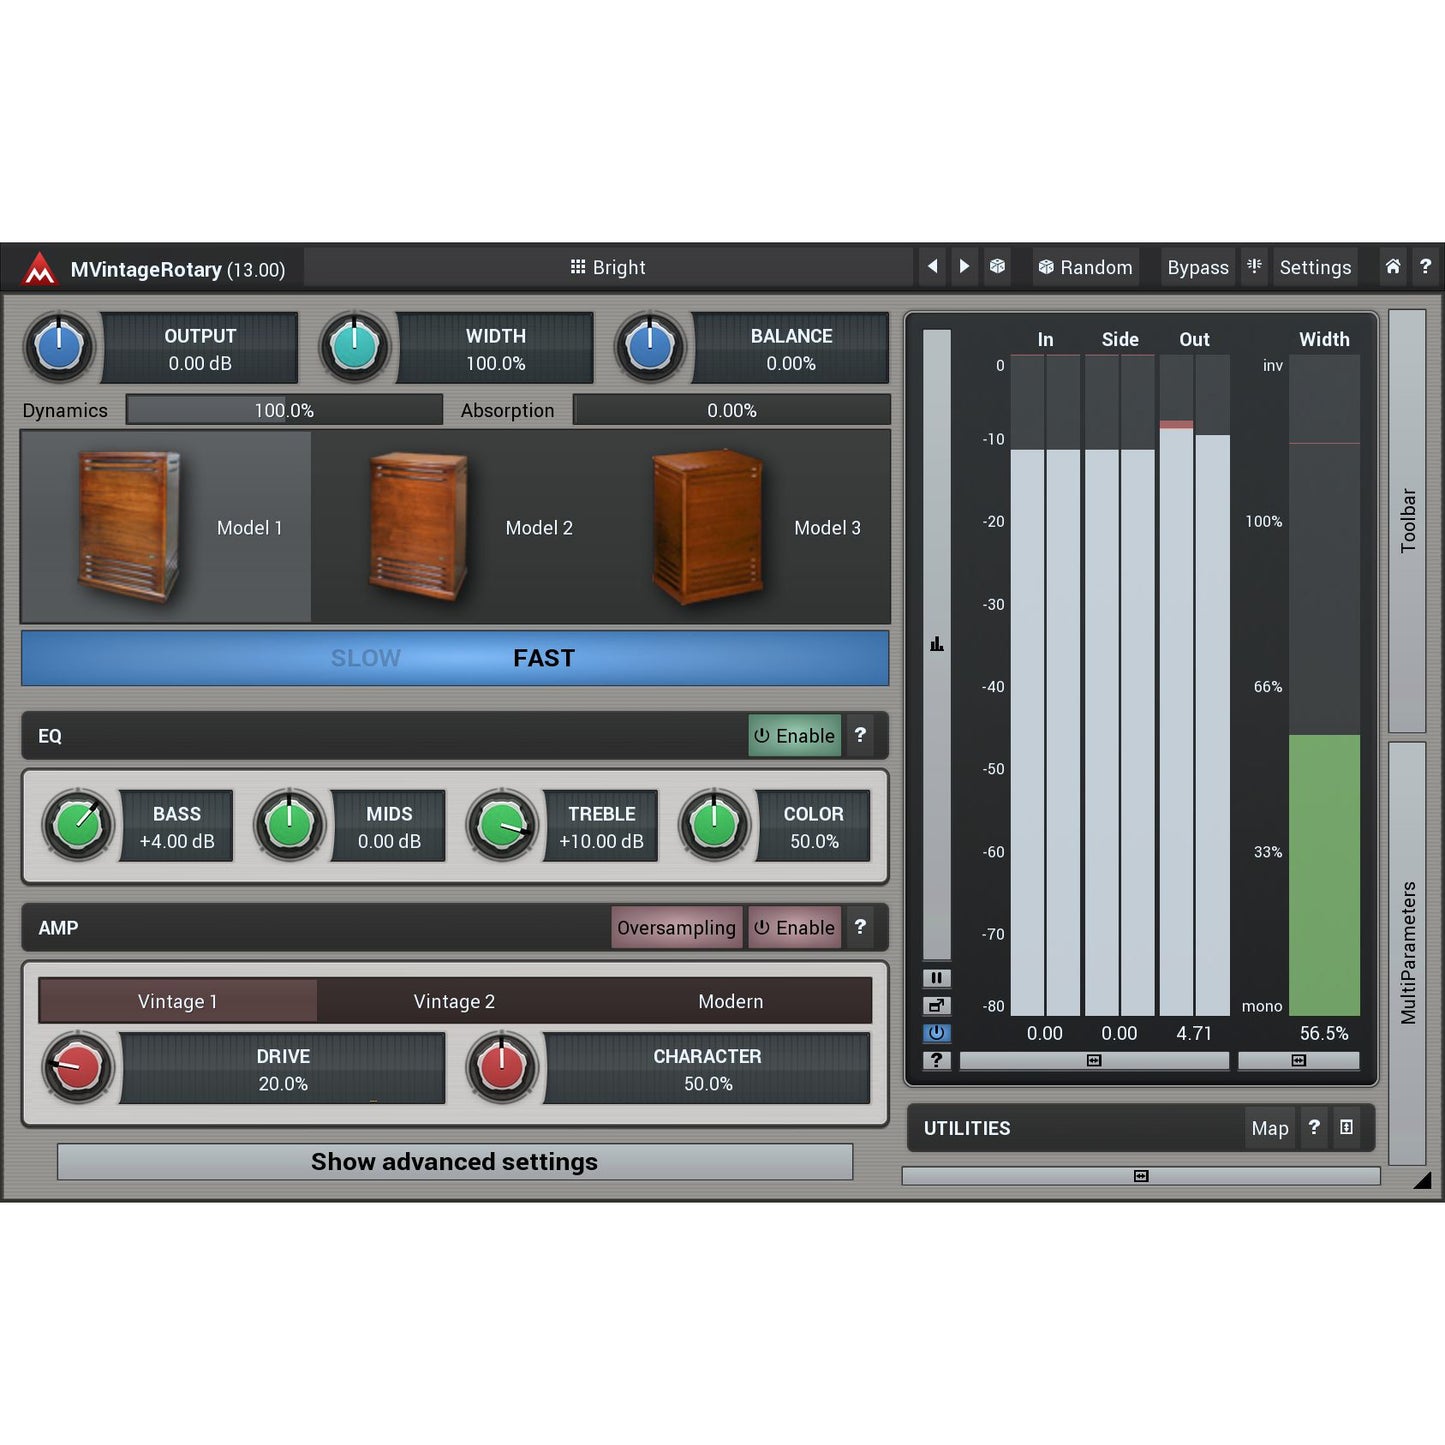
Task: Open the home icon in header
Action: [1392, 267]
